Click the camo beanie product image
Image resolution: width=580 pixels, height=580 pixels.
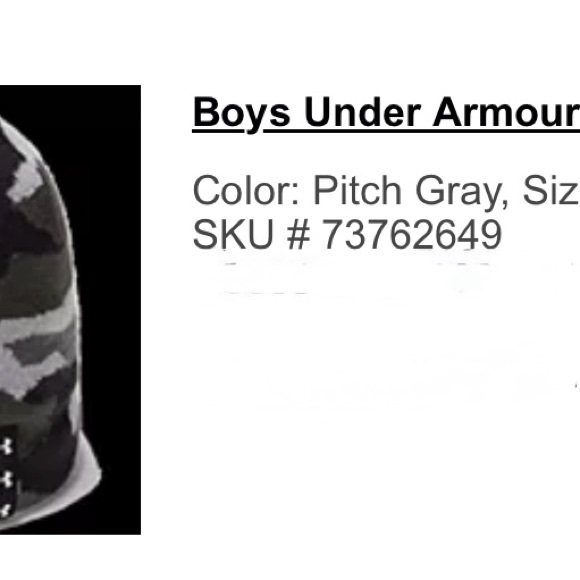(x=70, y=310)
